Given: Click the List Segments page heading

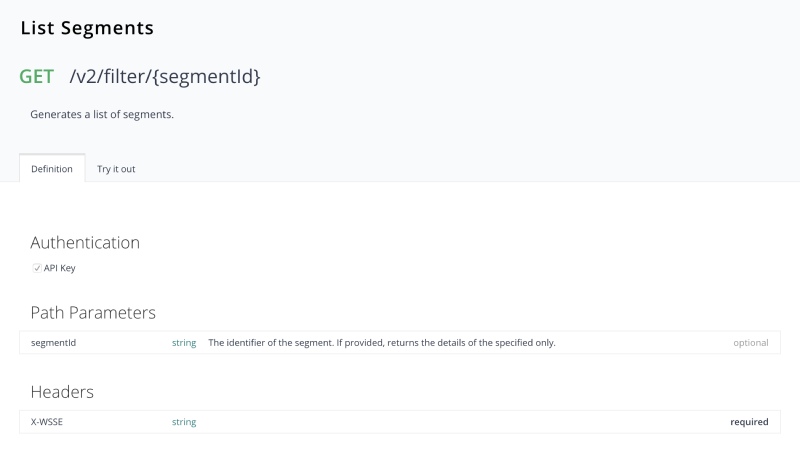Looking at the screenshot, I should (x=87, y=28).
